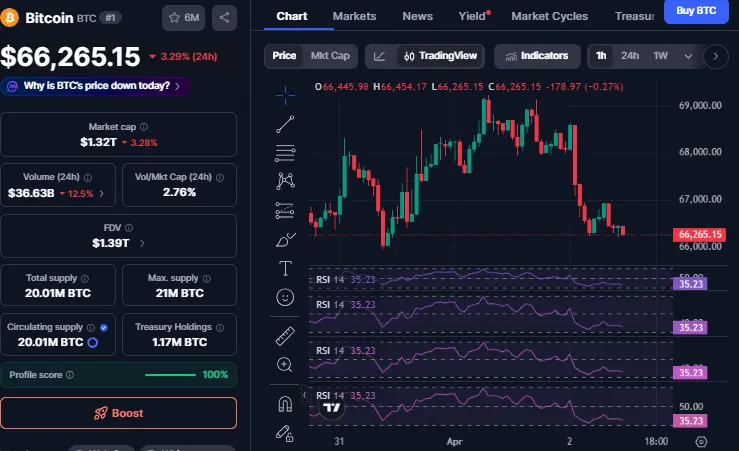Select the trend line drawing tool

click(285, 124)
